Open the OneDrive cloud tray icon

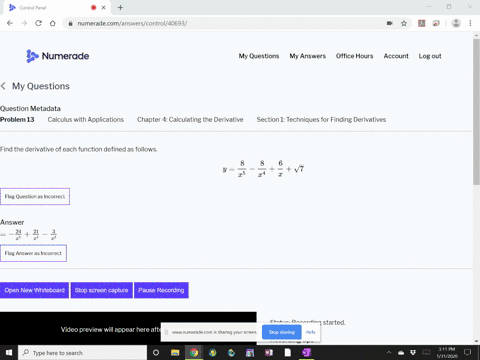(401, 353)
